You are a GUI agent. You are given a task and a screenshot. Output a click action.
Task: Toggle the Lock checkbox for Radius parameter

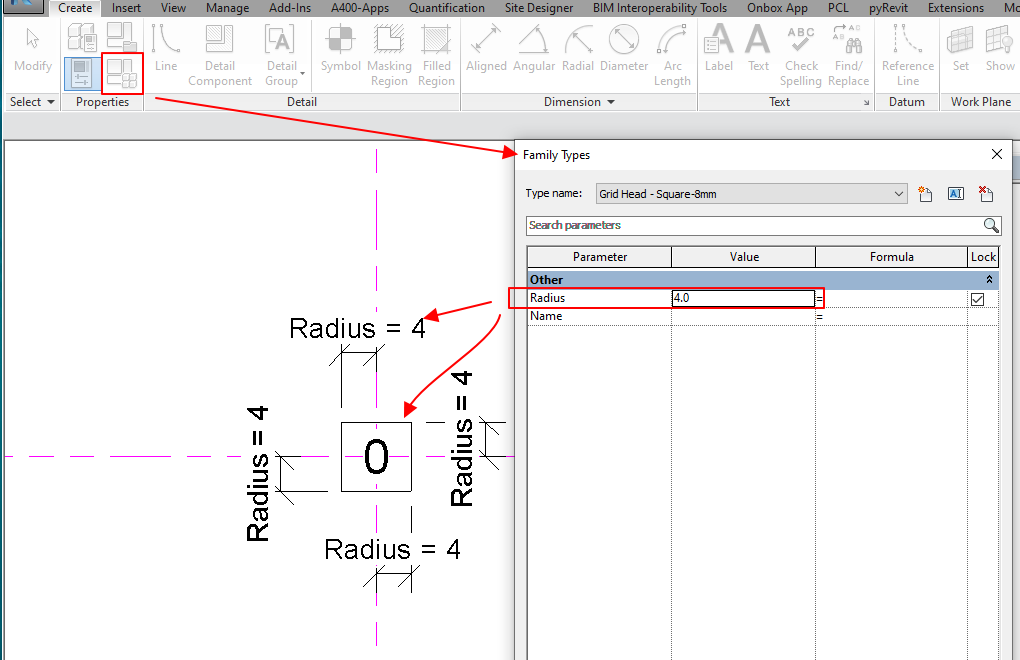pos(977,298)
